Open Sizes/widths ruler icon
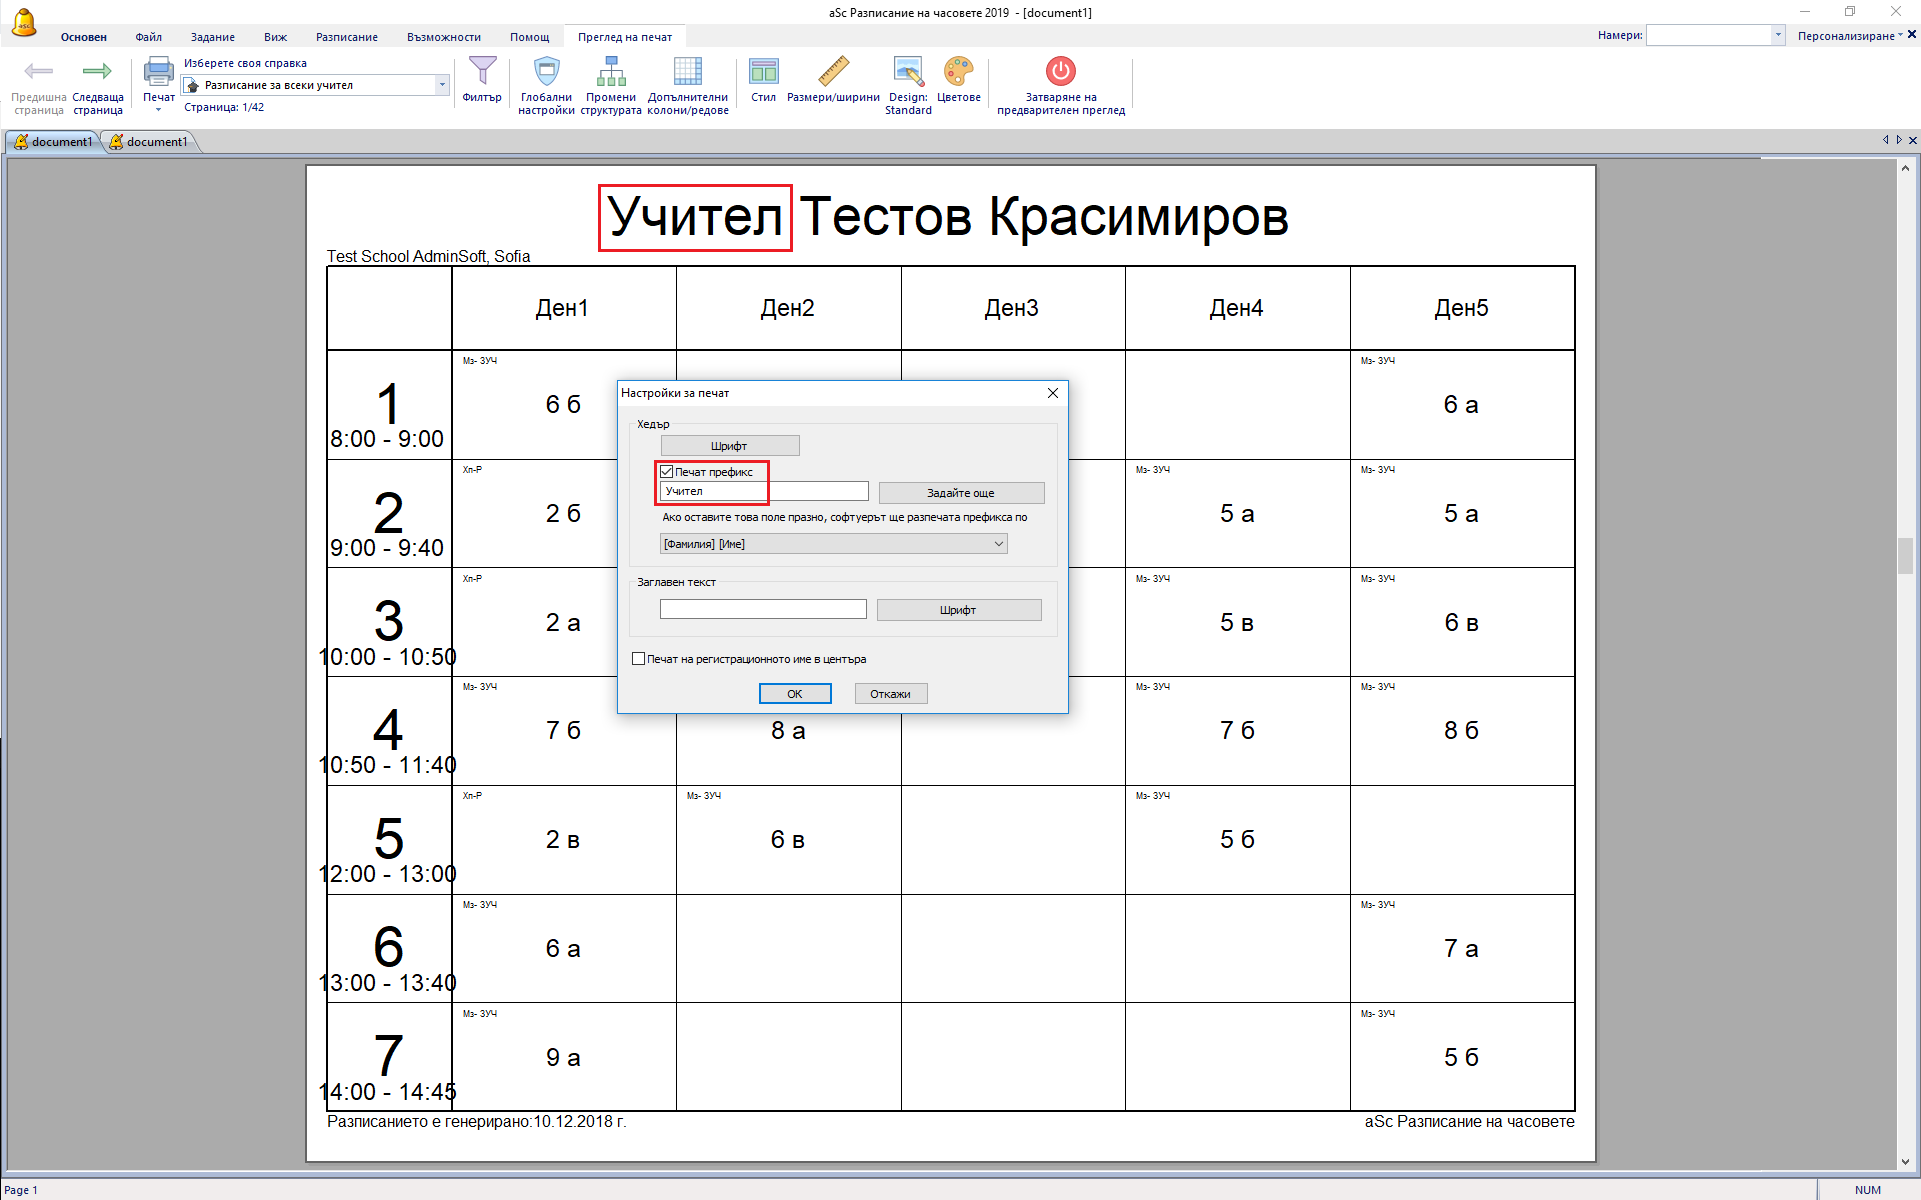The height and width of the screenshot is (1200, 1921). coord(832,72)
